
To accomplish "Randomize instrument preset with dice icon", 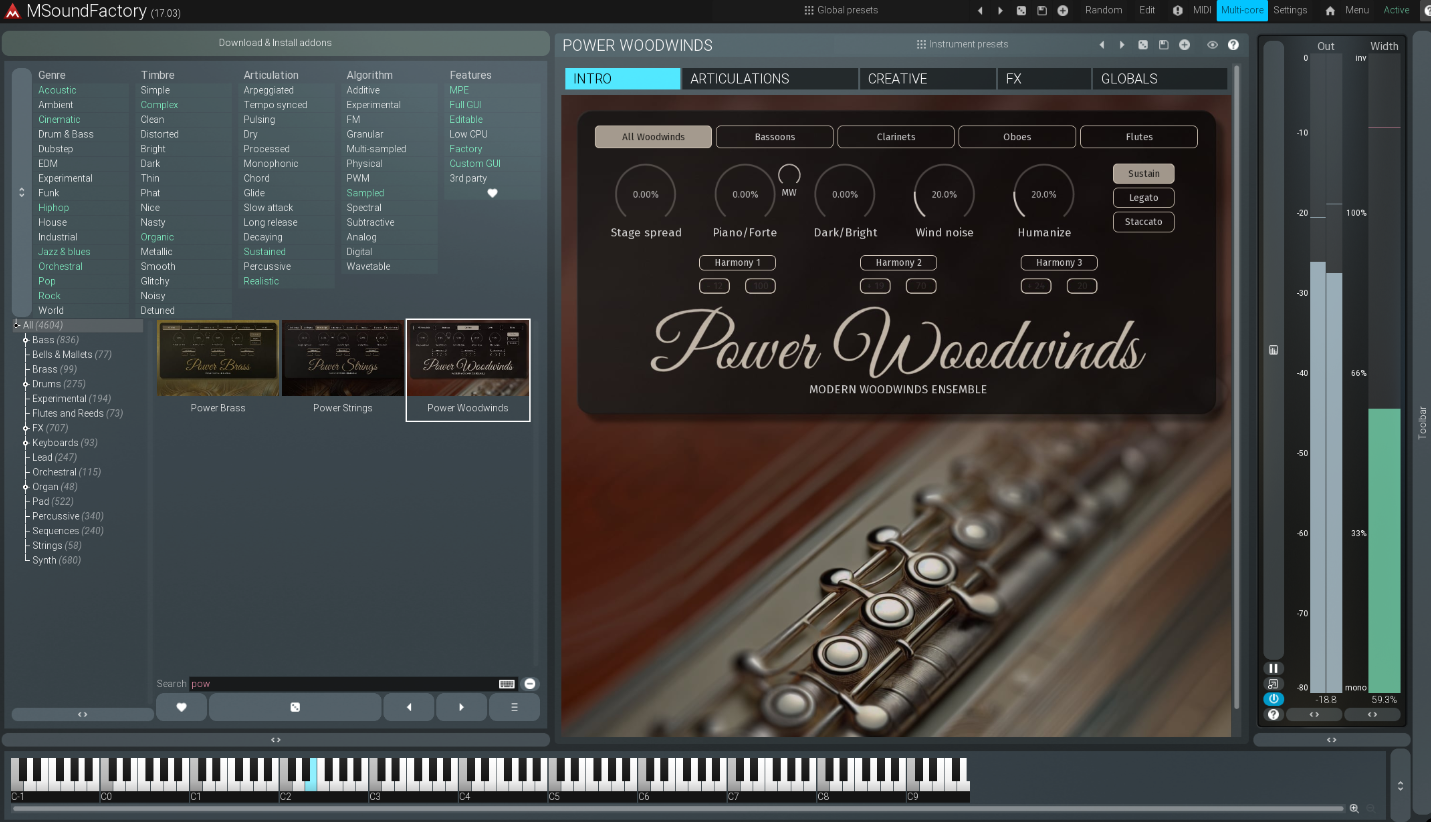I will point(1143,45).
